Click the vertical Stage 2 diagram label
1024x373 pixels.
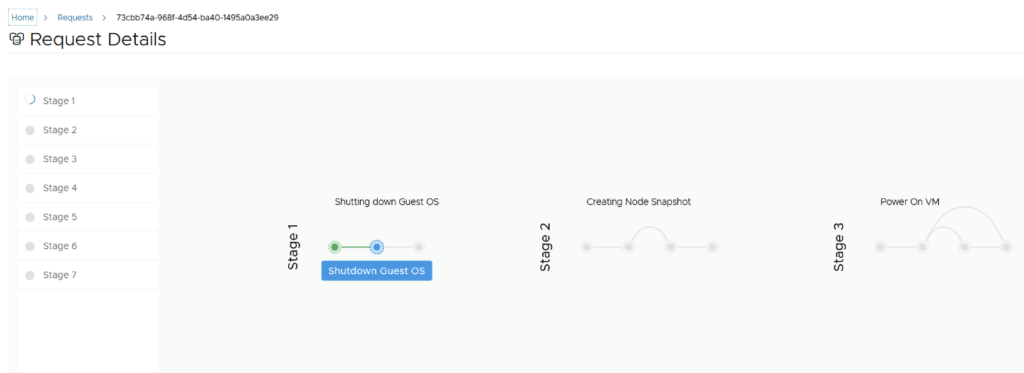pyautogui.click(x=545, y=247)
